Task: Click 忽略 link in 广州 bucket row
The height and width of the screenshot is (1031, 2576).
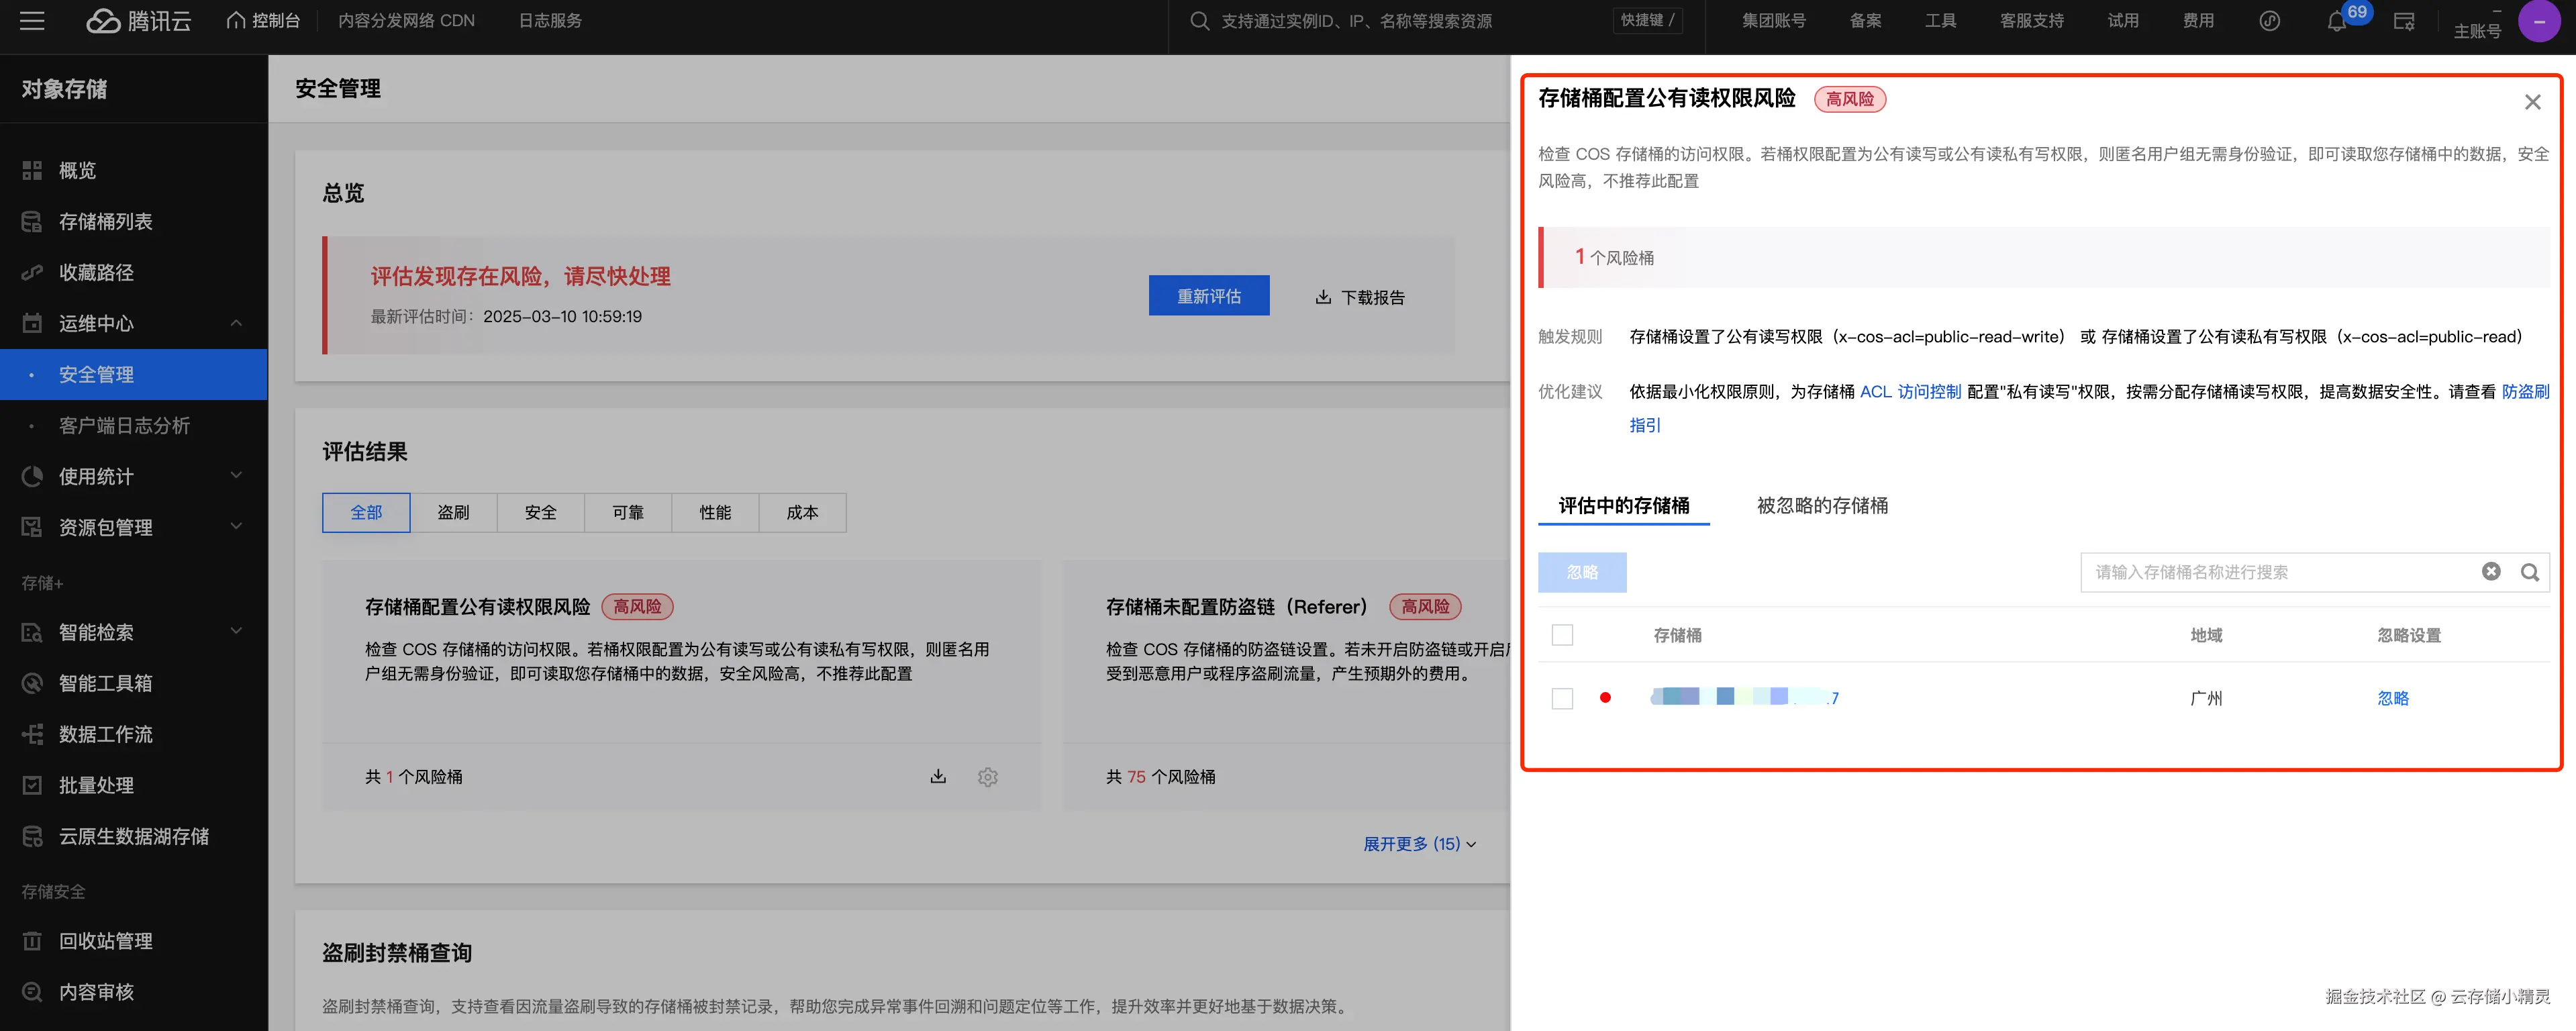Action: tap(2393, 699)
